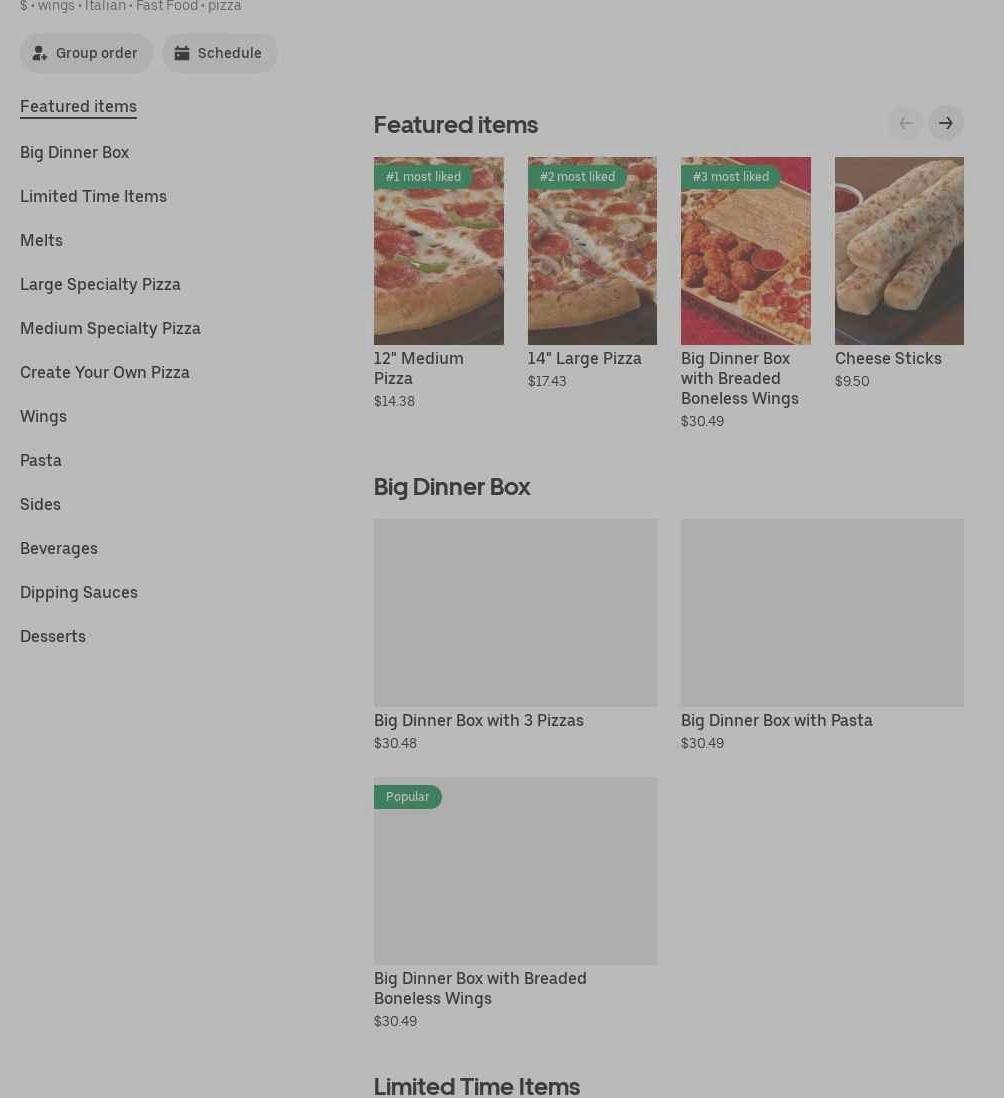Viewport: 1004px width, 1098px height.
Task: Open Create Your Own Pizza category
Action: point(105,372)
